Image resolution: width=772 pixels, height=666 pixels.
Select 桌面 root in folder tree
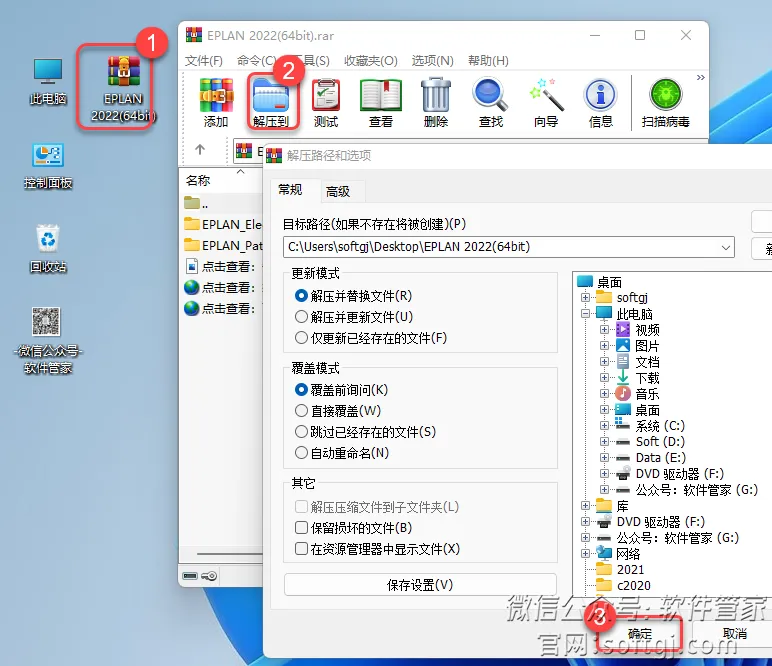coord(600,282)
